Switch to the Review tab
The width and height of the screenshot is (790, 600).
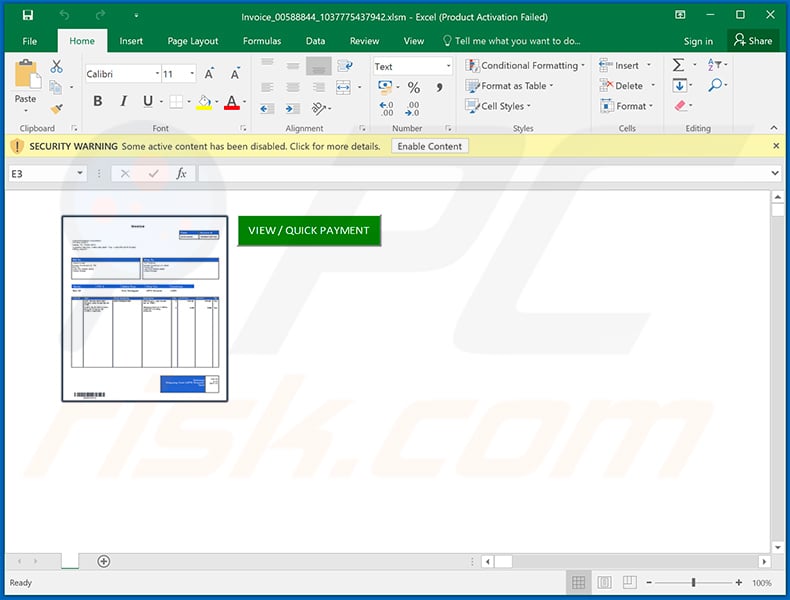click(364, 41)
